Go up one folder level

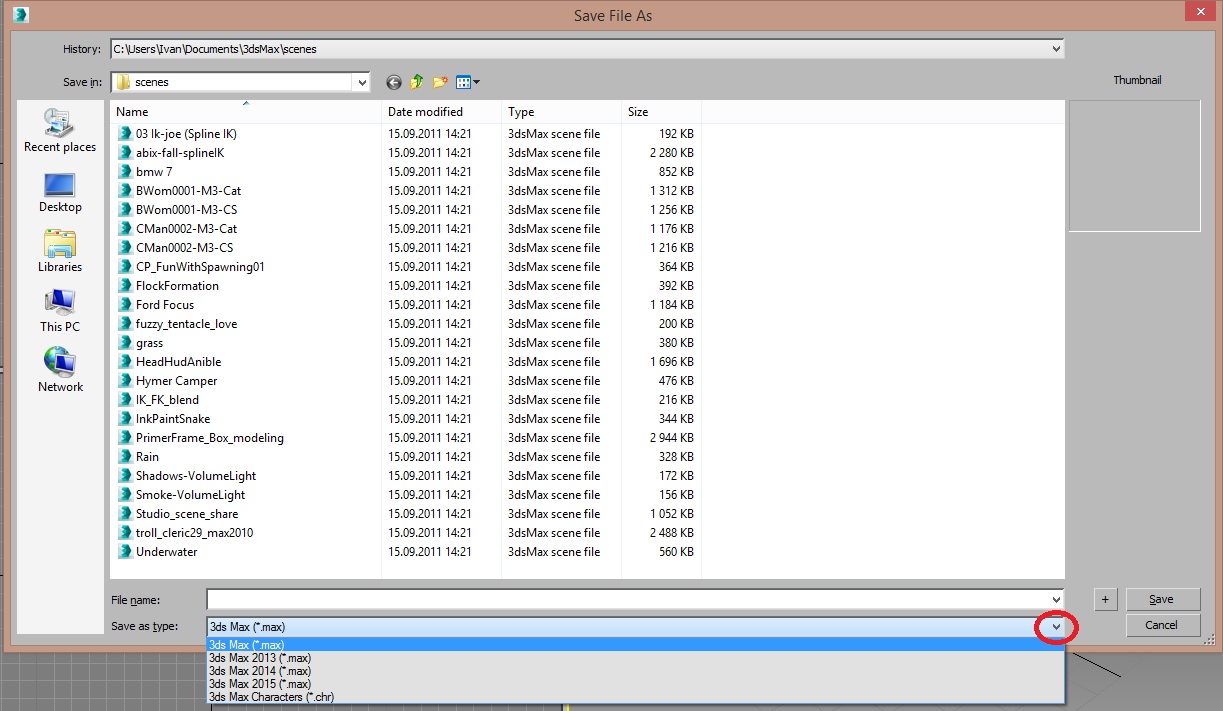point(417,82)
